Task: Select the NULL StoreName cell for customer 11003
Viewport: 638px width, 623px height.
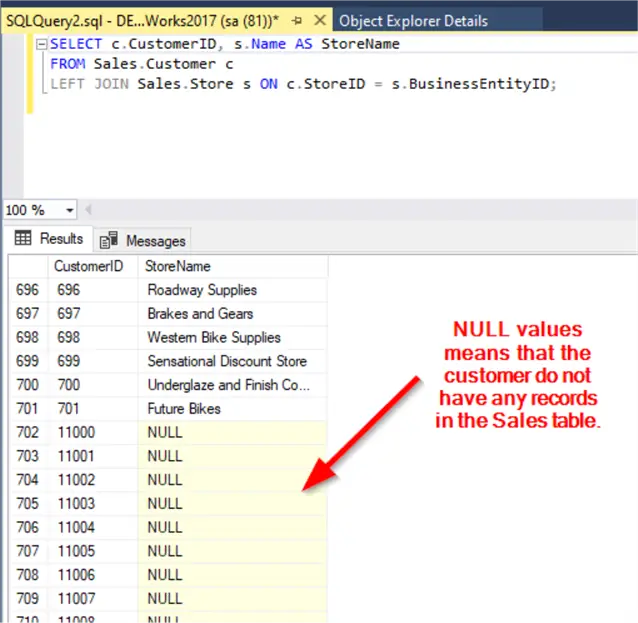Action: 165,504
